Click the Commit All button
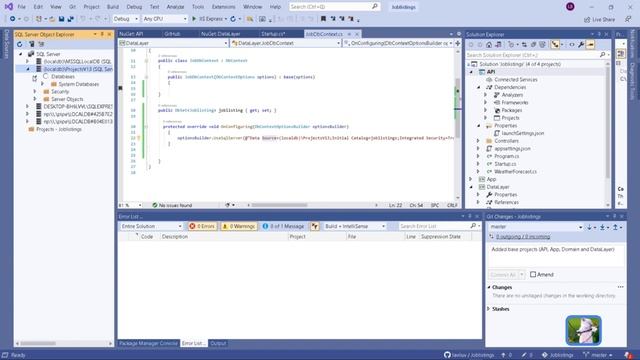The height and width of the screenshot is (360, 640). pyautogui.click(x=503, y=275)
